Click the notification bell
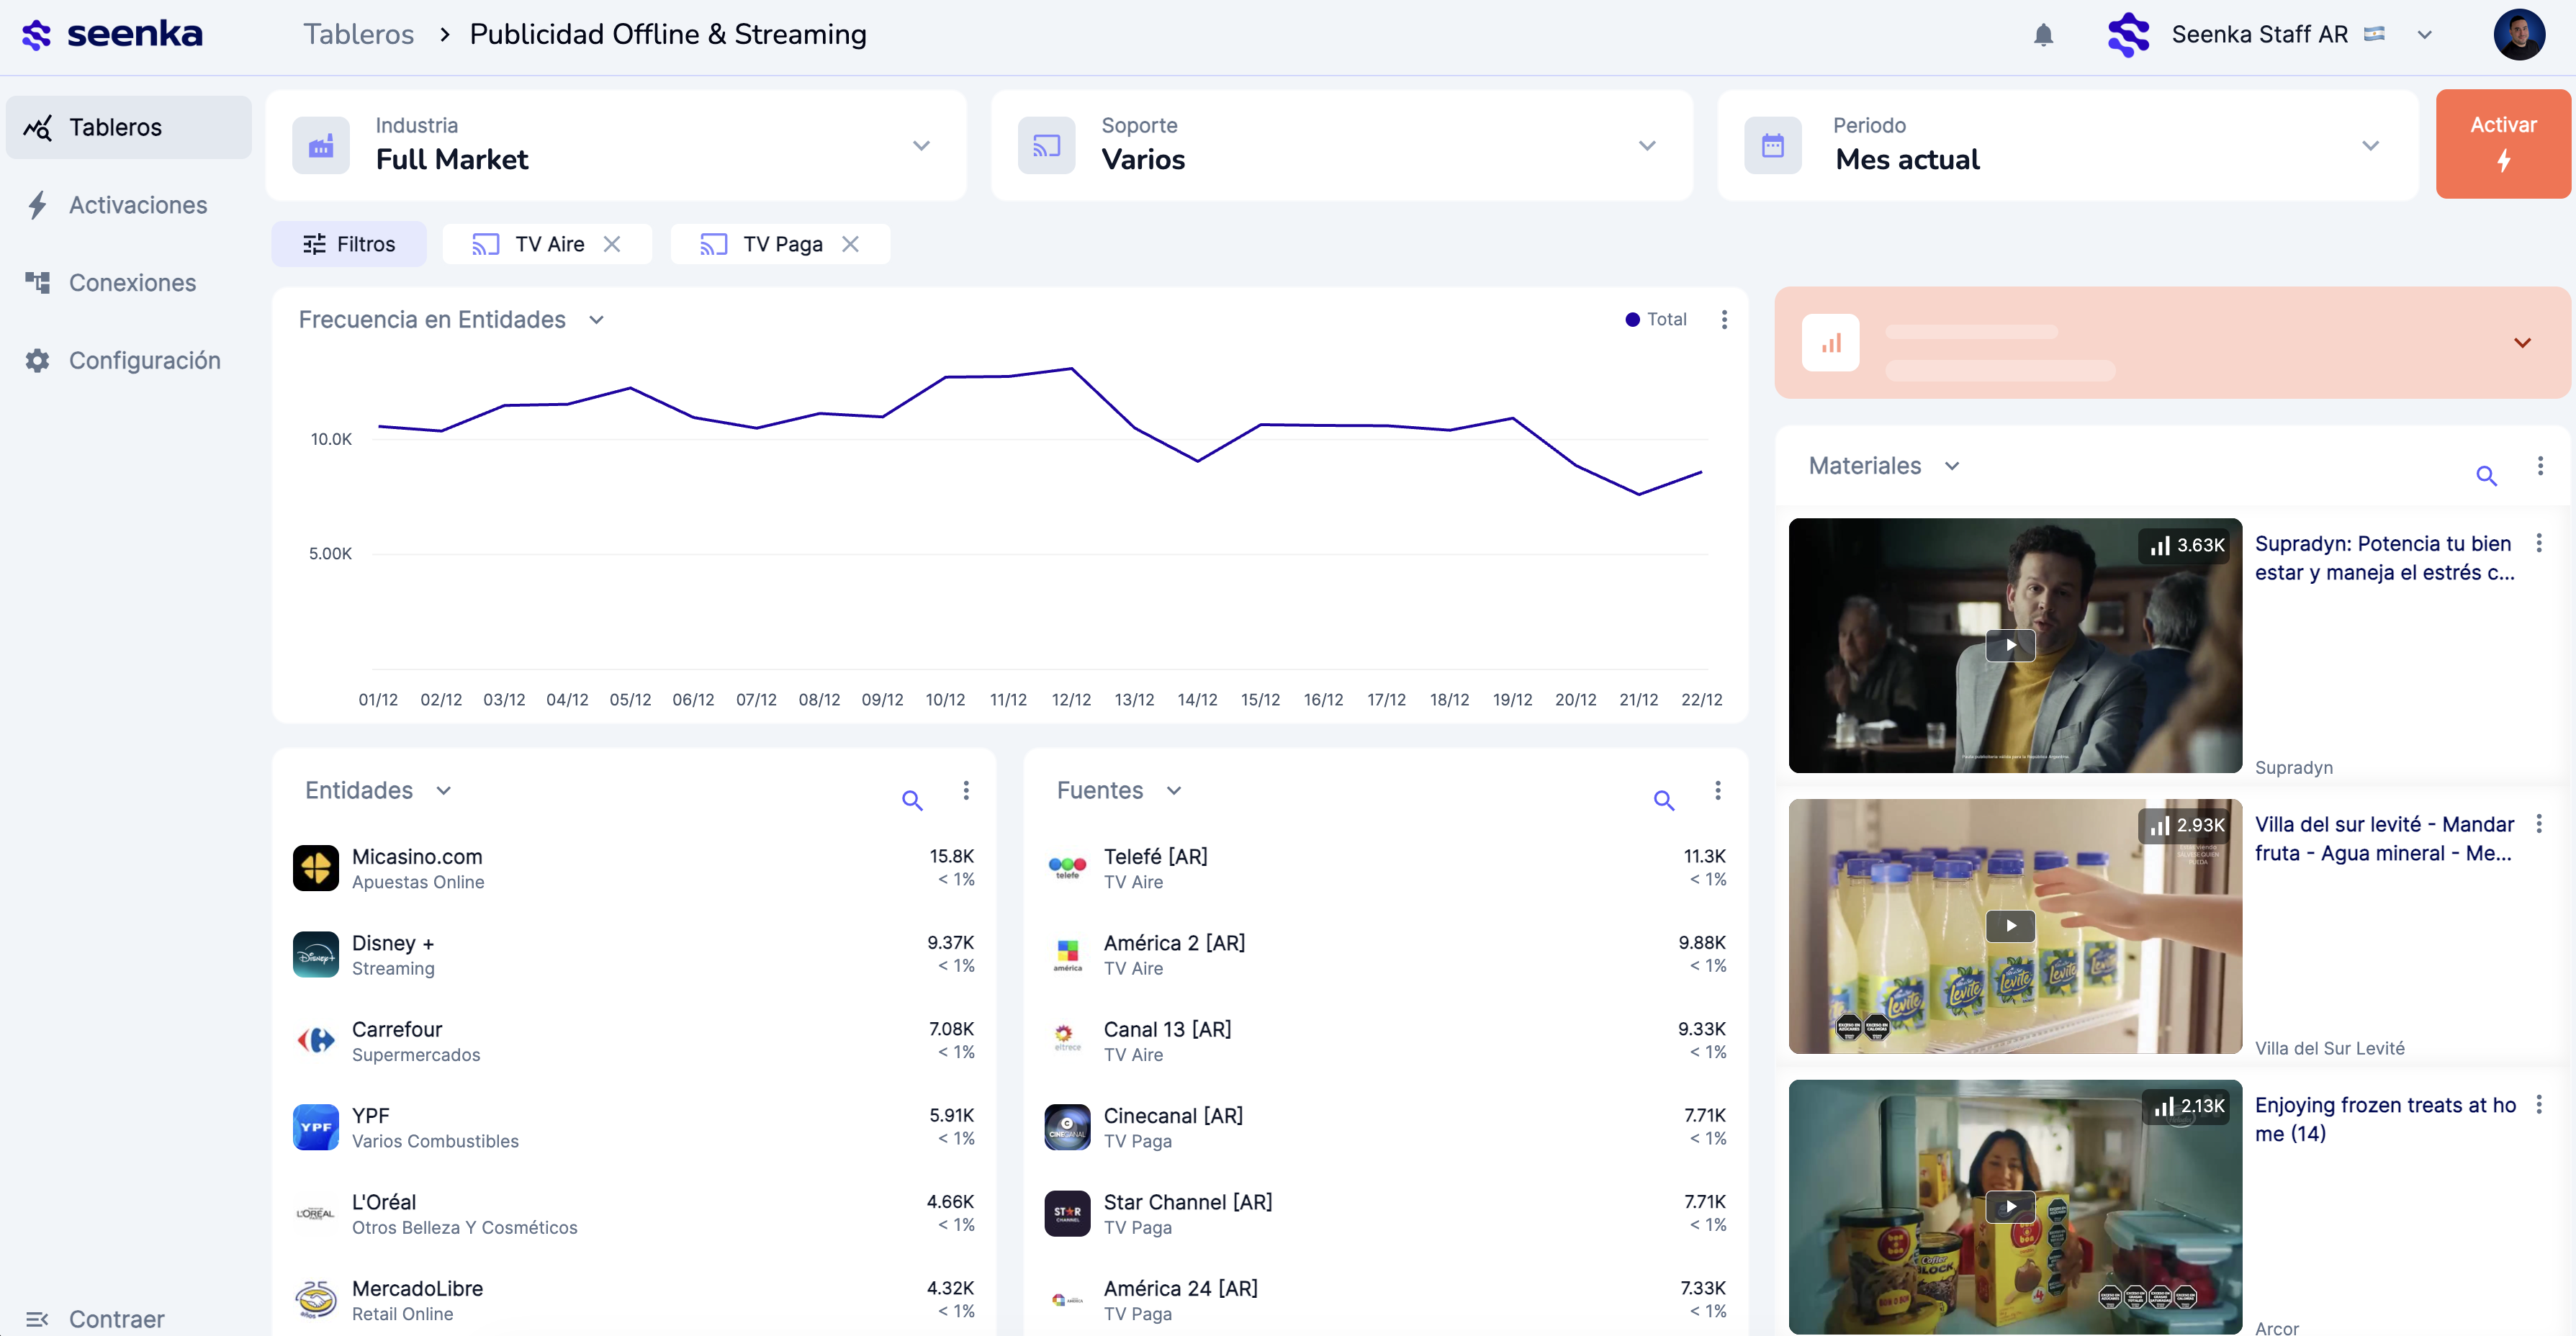Viewport: 2576px width, 1336px height. click(x=2044, y=34)
